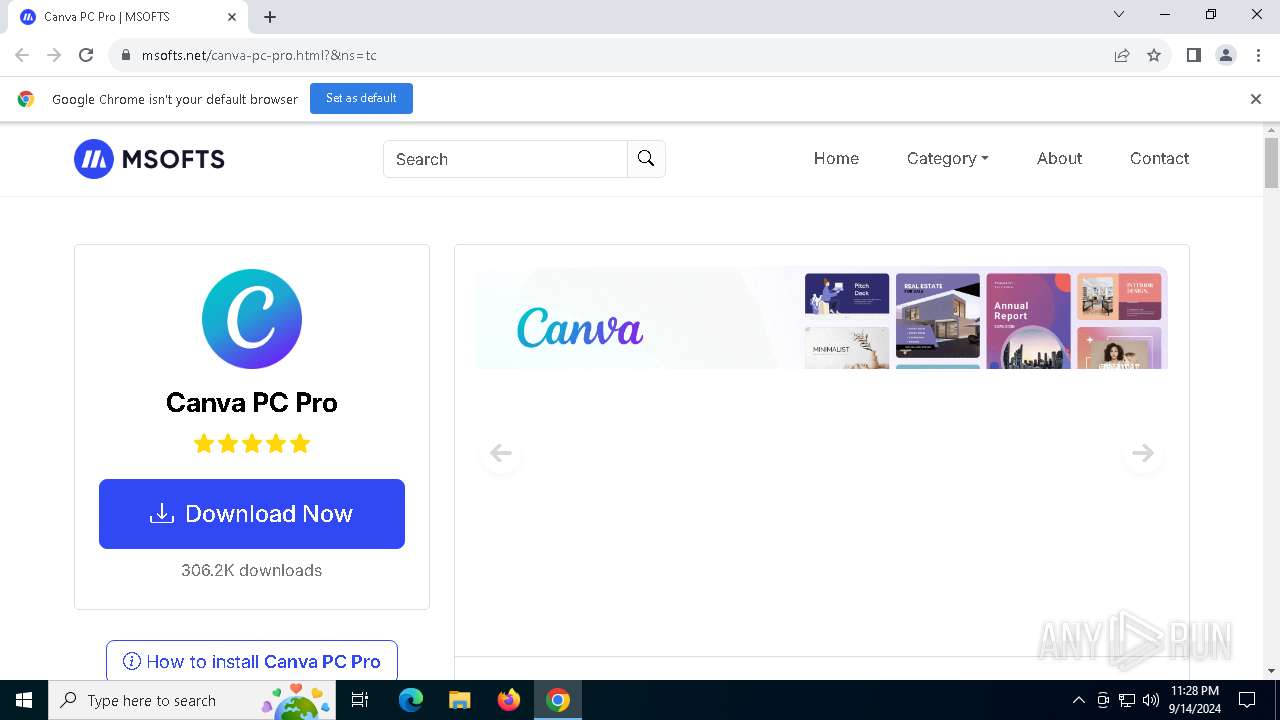
Task: Click the address bar URL
Action: (259, 55)
